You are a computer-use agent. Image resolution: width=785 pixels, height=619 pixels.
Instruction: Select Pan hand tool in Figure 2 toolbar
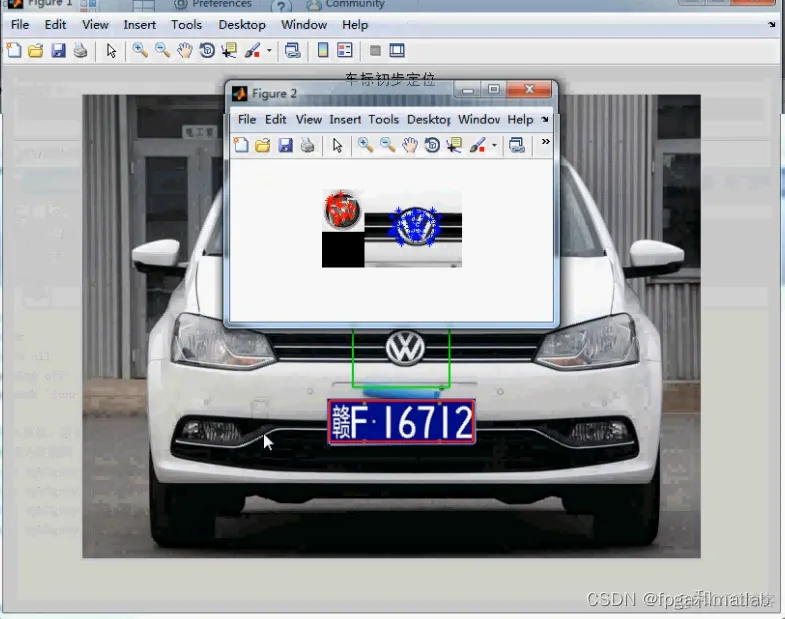[x=410, y=145]
